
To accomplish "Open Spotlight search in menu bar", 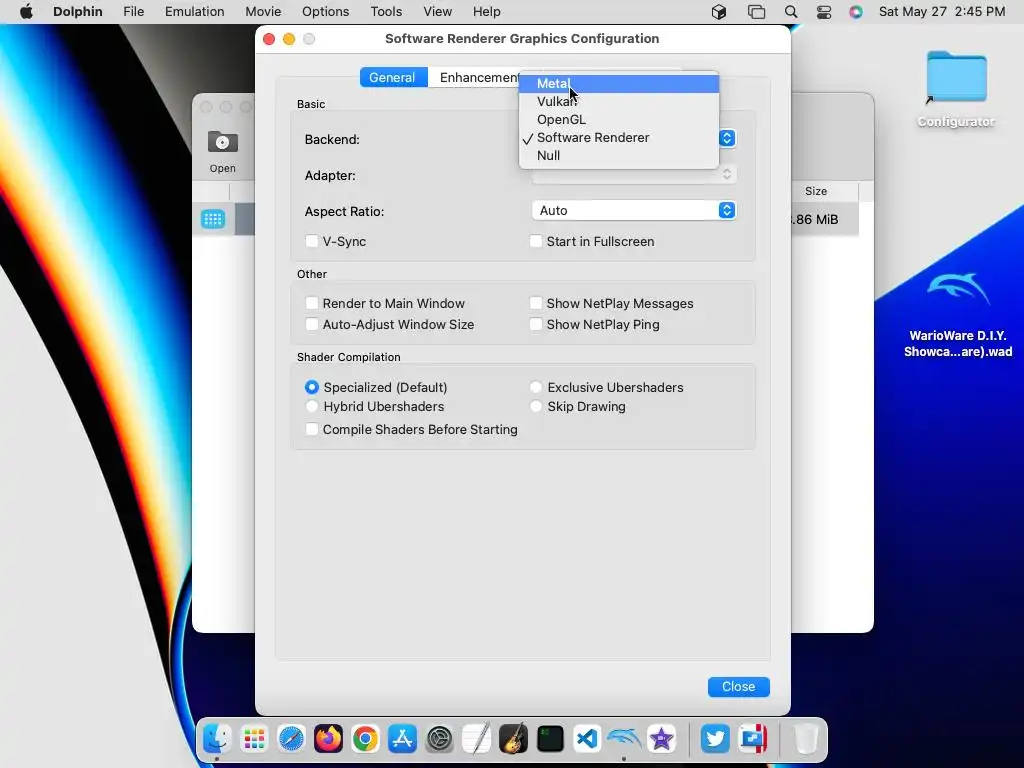I will coord(791,12).
